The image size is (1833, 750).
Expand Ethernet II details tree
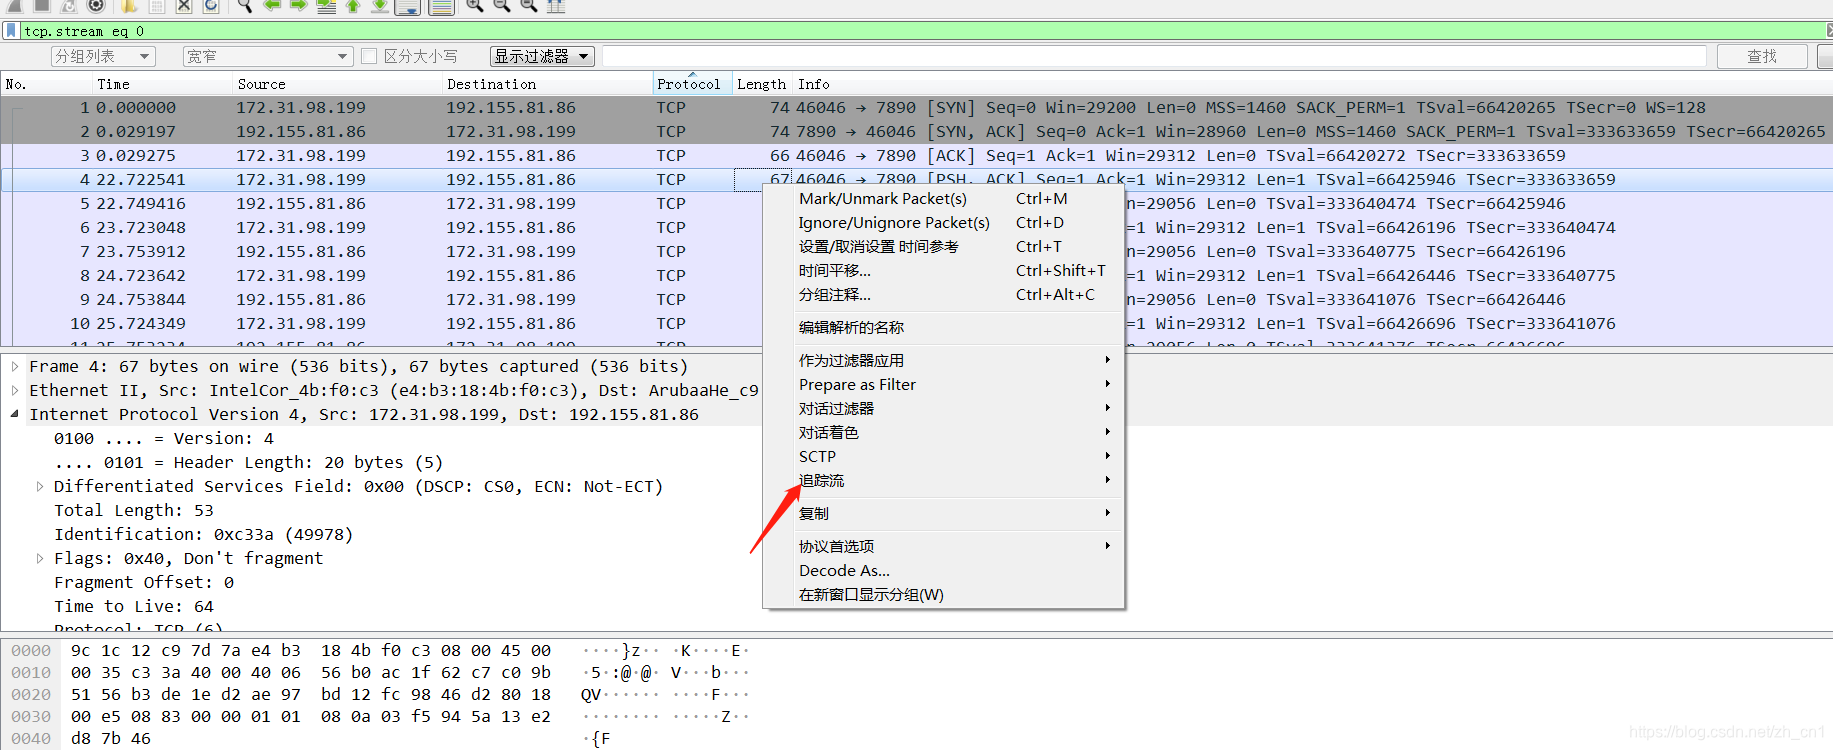[15, 390]
